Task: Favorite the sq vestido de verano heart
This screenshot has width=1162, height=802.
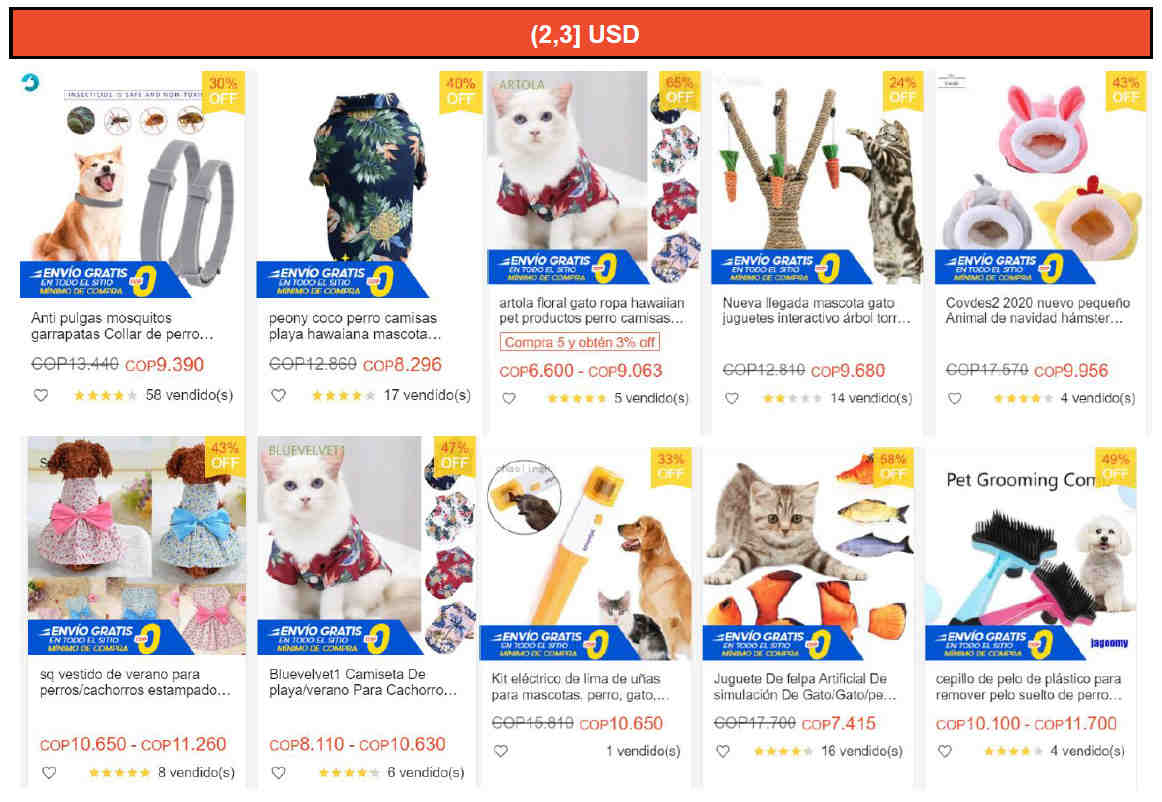Action: 49,773
